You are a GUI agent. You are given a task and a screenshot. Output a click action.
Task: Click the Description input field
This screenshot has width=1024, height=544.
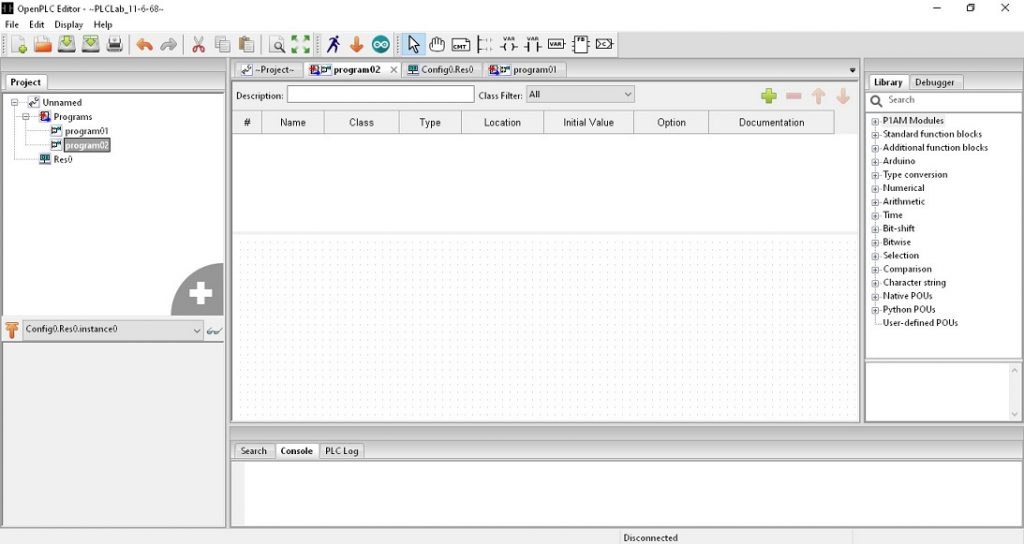[x=381, y=95]
